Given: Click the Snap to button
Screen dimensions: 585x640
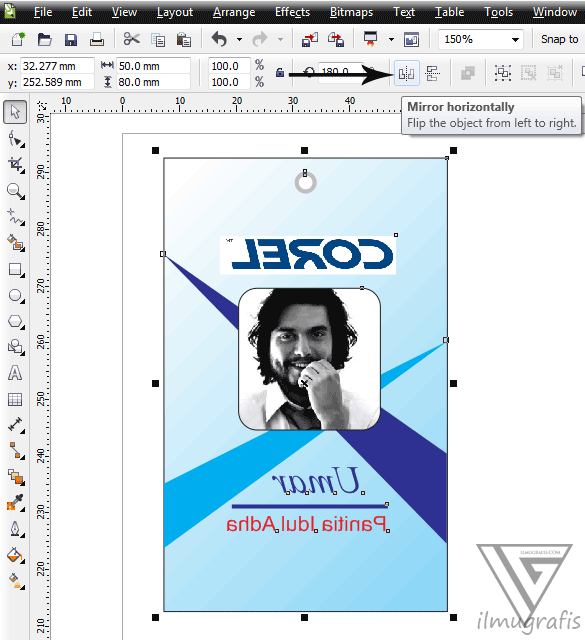Looking at the screenshot, I should pyautogui.click(x=559, y=39).
